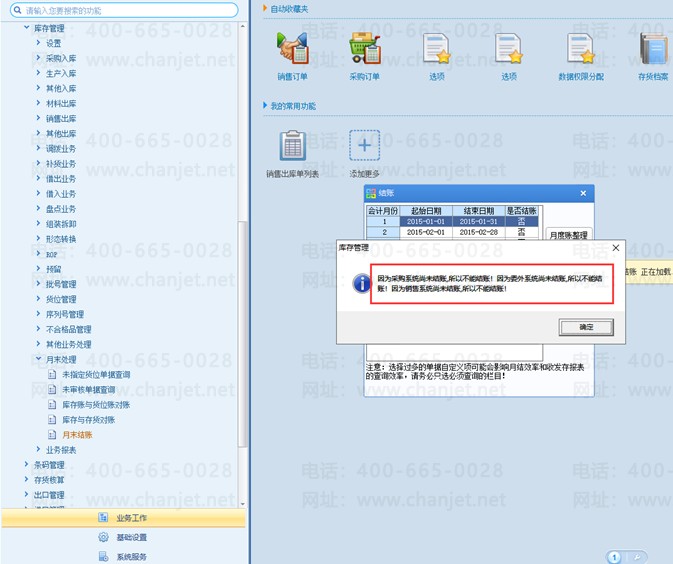Viewport: 673px width, 564px height.
Task: Click the round page 1 indicator icon
Action: click(614, 557)
